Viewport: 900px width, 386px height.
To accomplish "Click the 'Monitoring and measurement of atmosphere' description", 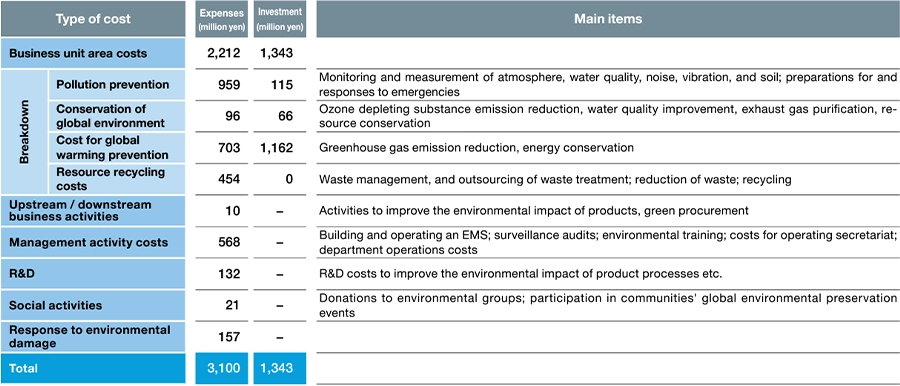I will (x=608, y=84).
